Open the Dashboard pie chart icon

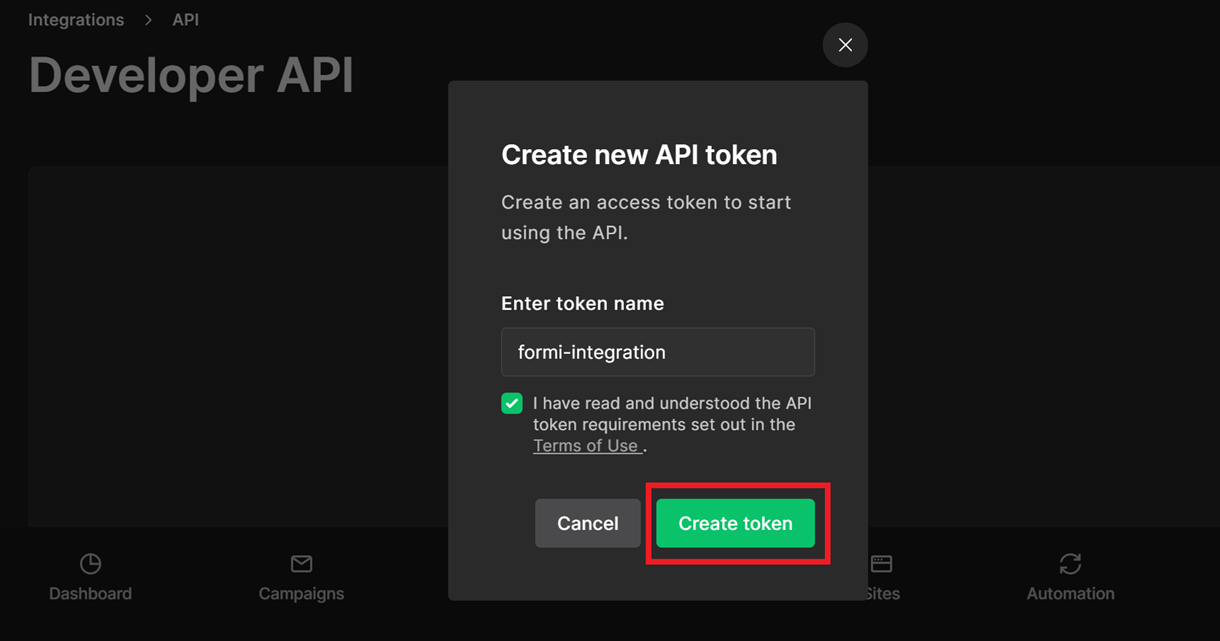[91, 564]
